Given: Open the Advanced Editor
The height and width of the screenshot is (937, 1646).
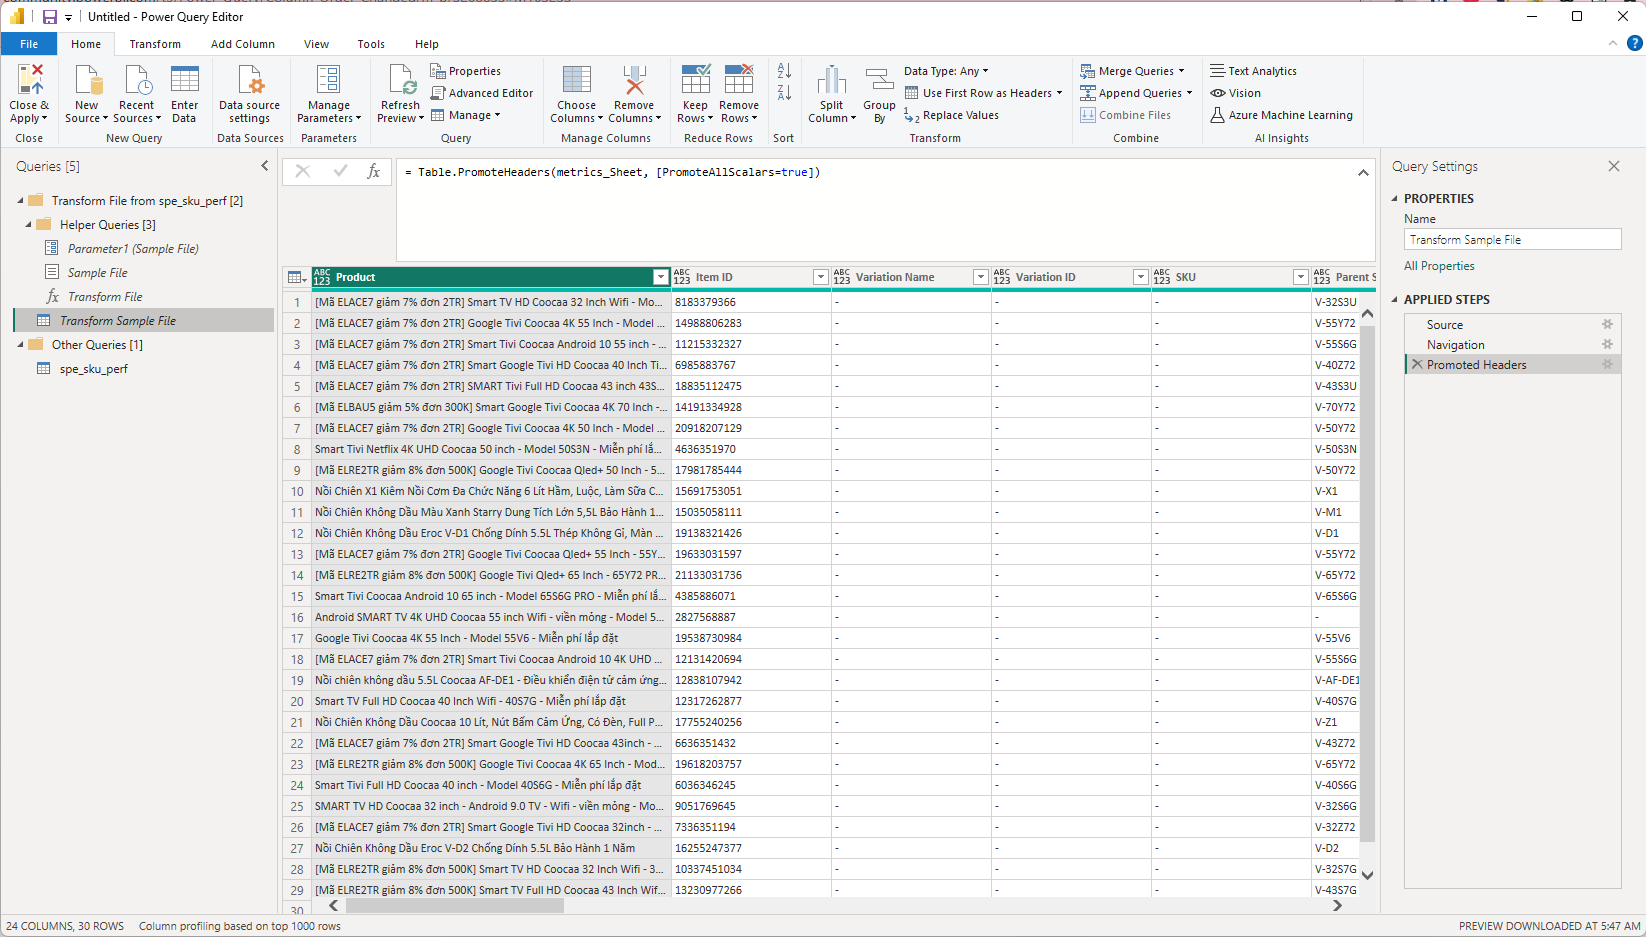Looking at the screenshot, I should (x=482, y=93).
